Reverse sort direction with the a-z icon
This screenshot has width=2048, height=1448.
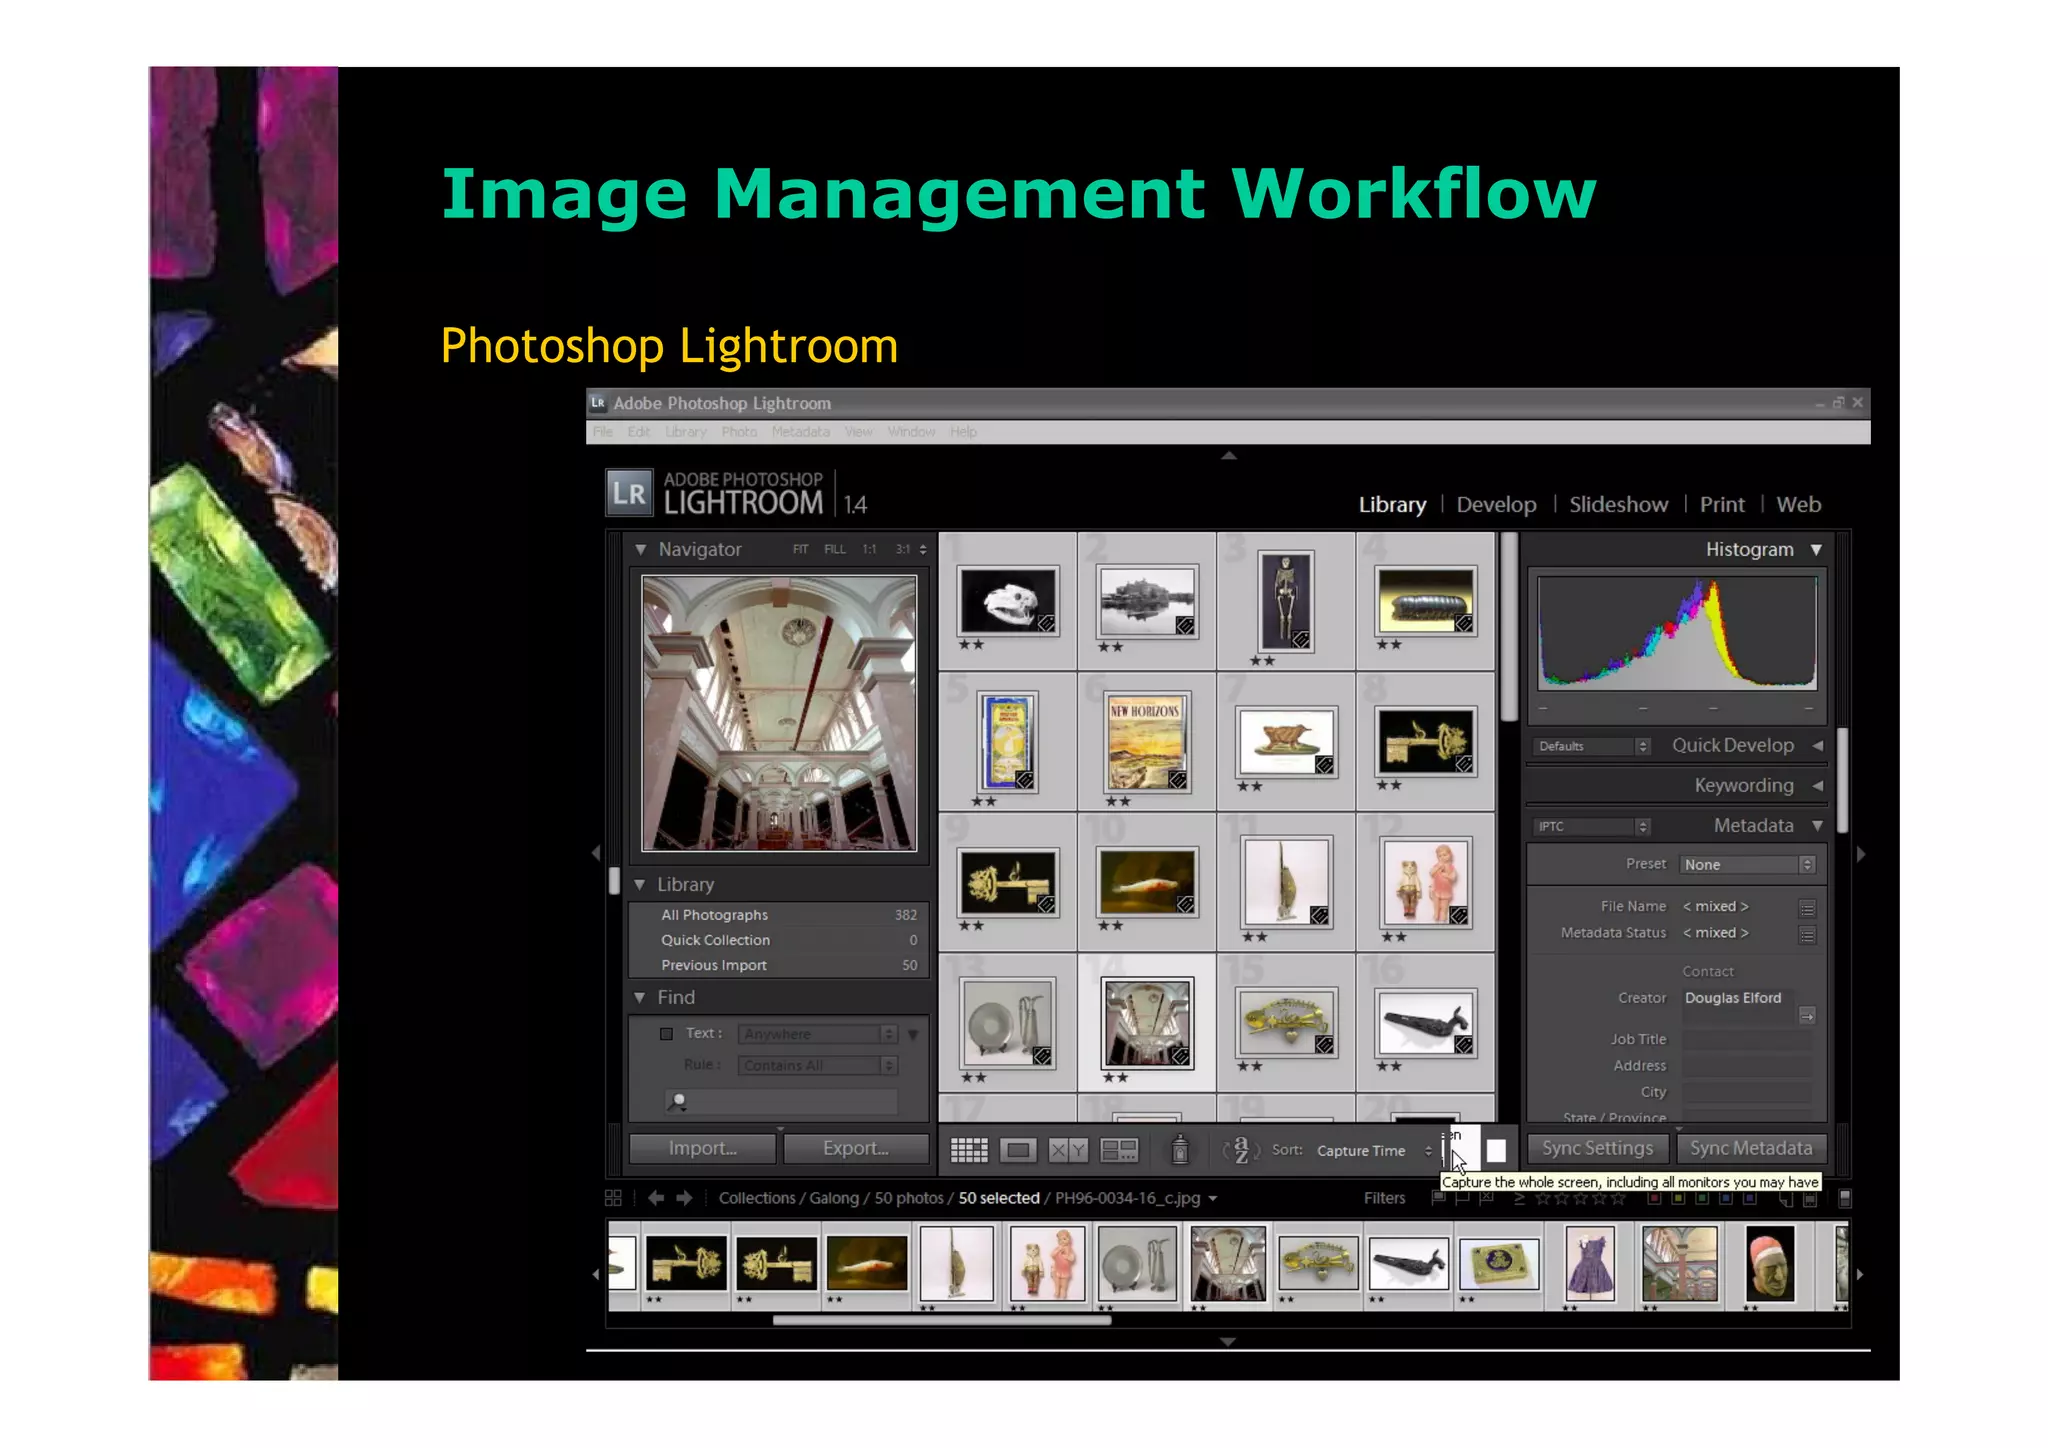tap(1241, 1150)
